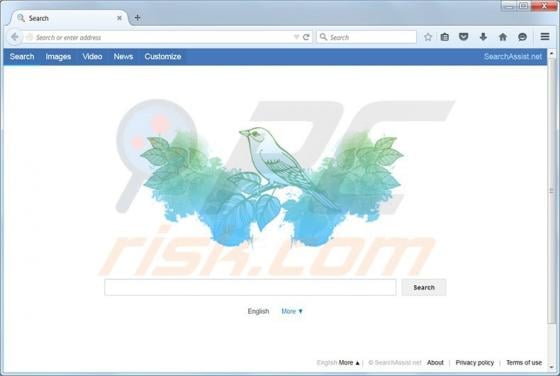Switch to Video in the navigation bar
This screenshot has width=560, height=376.
click(92, 56)
